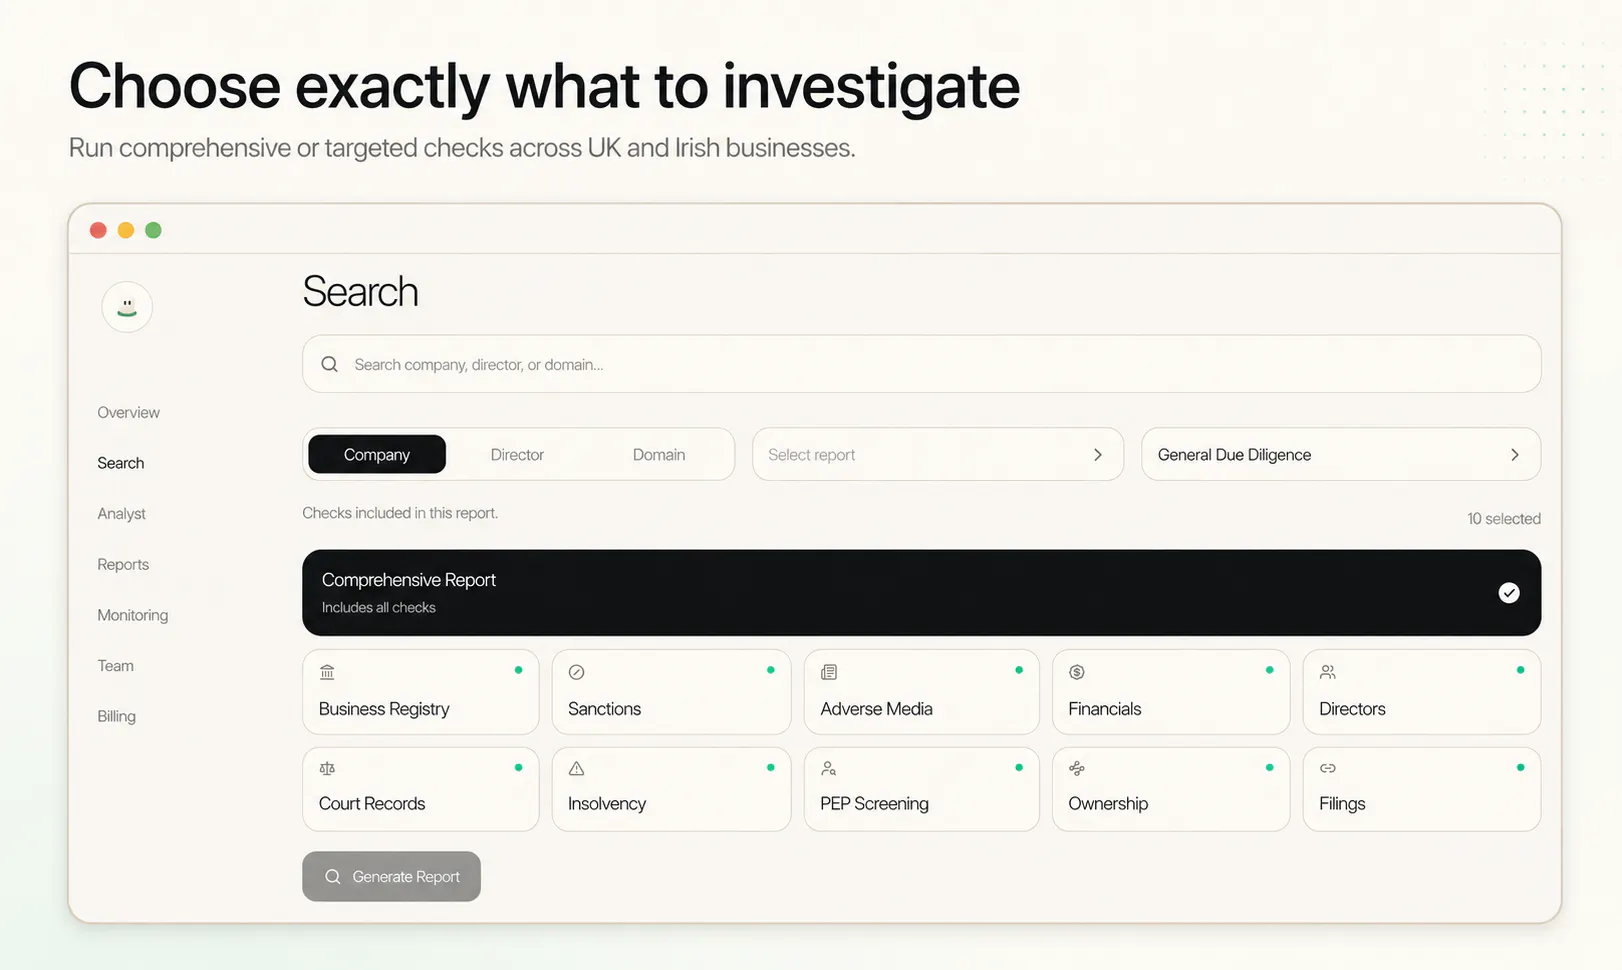
Task: Uncheck the Comprehensive Report checkmark
Action: (1509, 593)
